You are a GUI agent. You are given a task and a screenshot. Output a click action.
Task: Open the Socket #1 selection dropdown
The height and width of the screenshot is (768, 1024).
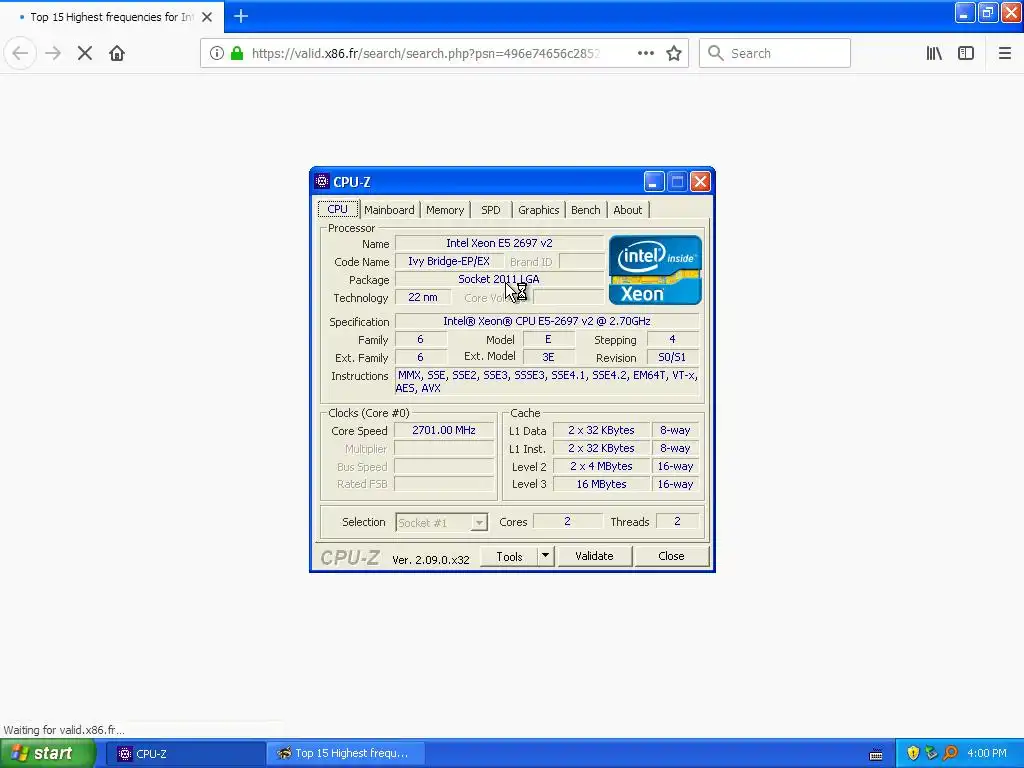coord(441,522)
